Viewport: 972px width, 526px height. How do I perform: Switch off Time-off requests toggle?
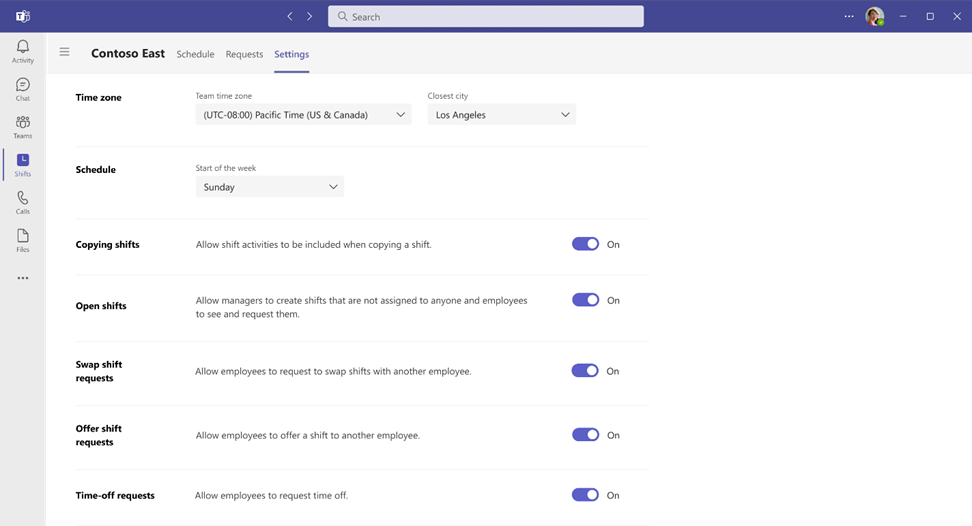(585, 495)
